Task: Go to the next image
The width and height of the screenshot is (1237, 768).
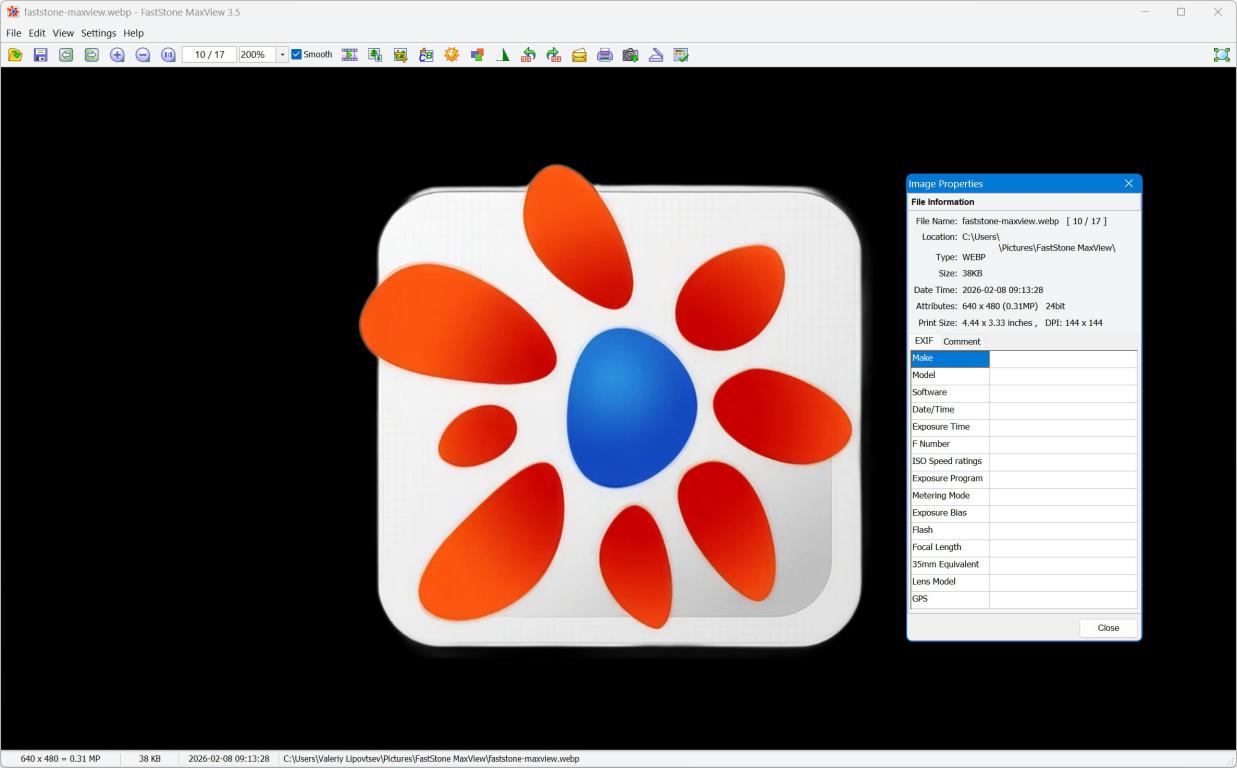Action: click(92, 55)
